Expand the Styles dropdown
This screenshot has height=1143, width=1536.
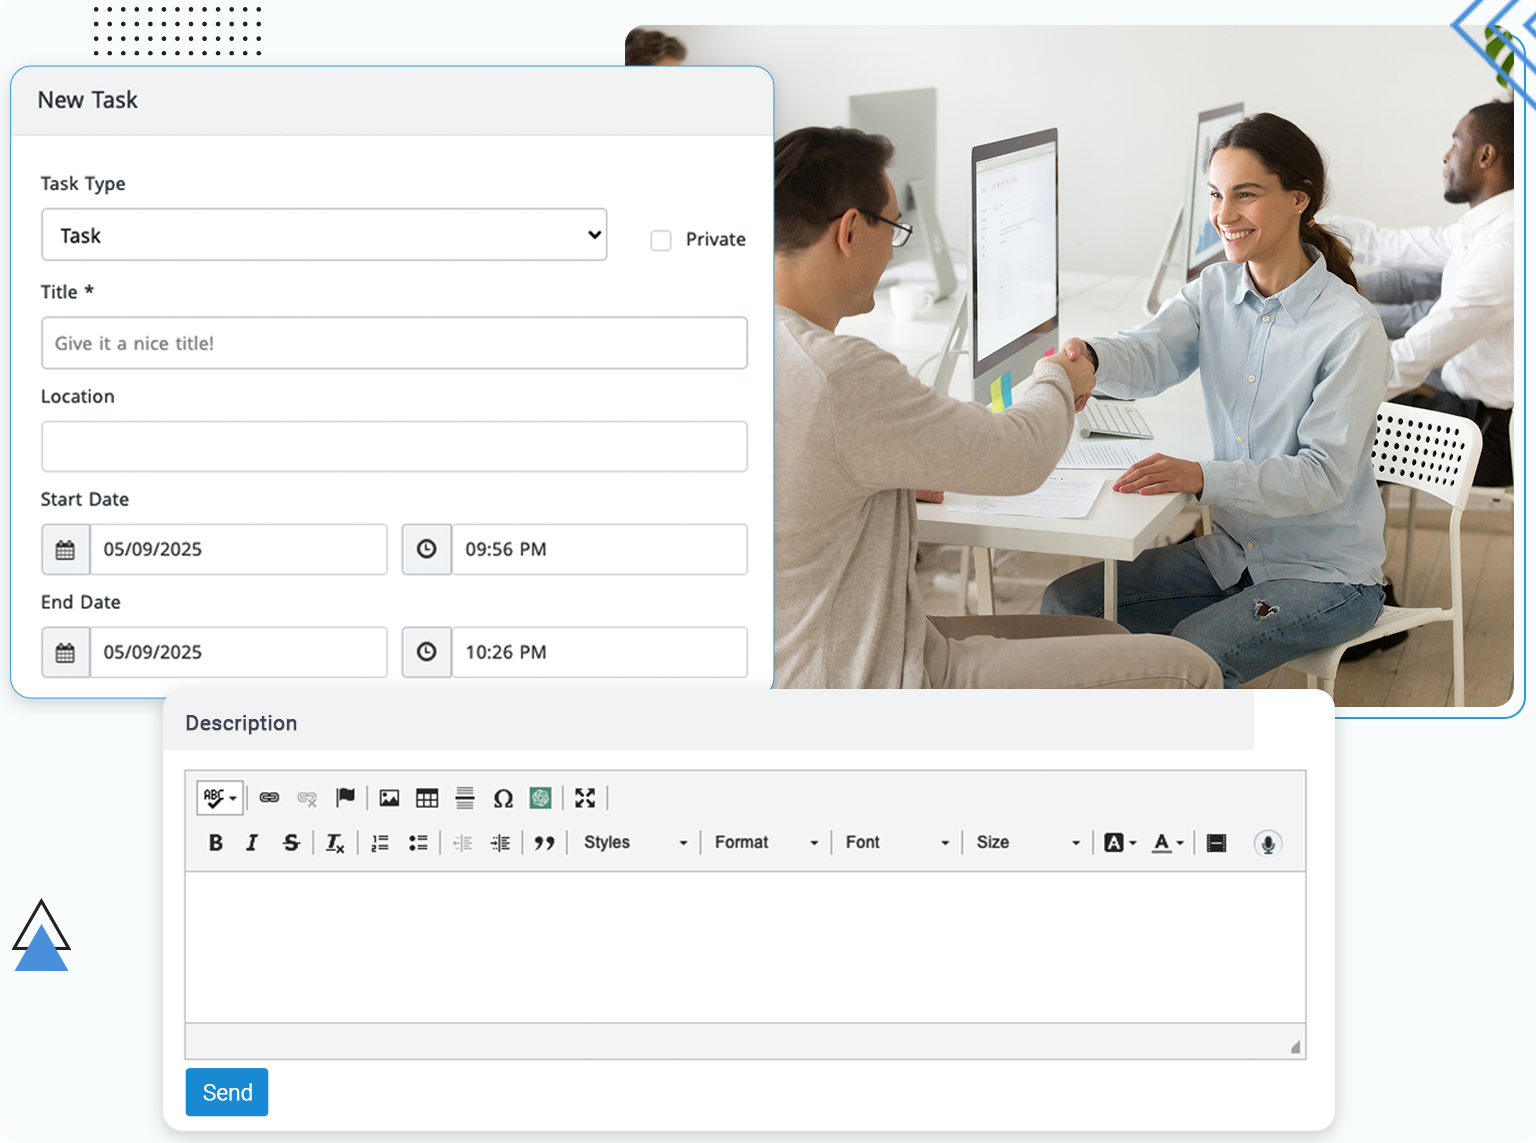tap(636, 843)
